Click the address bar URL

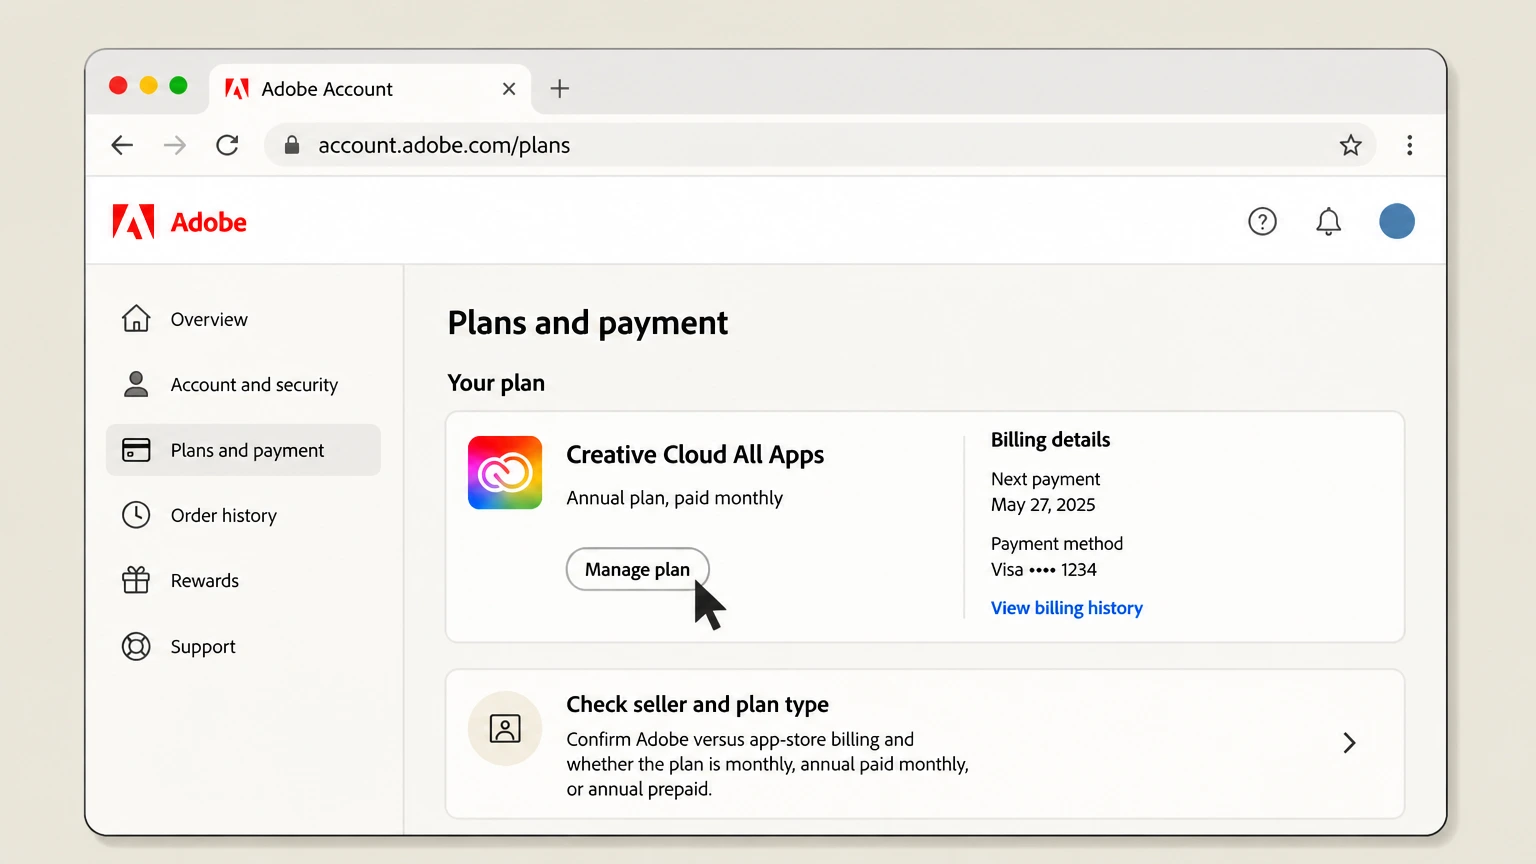[x=444, y=145]
